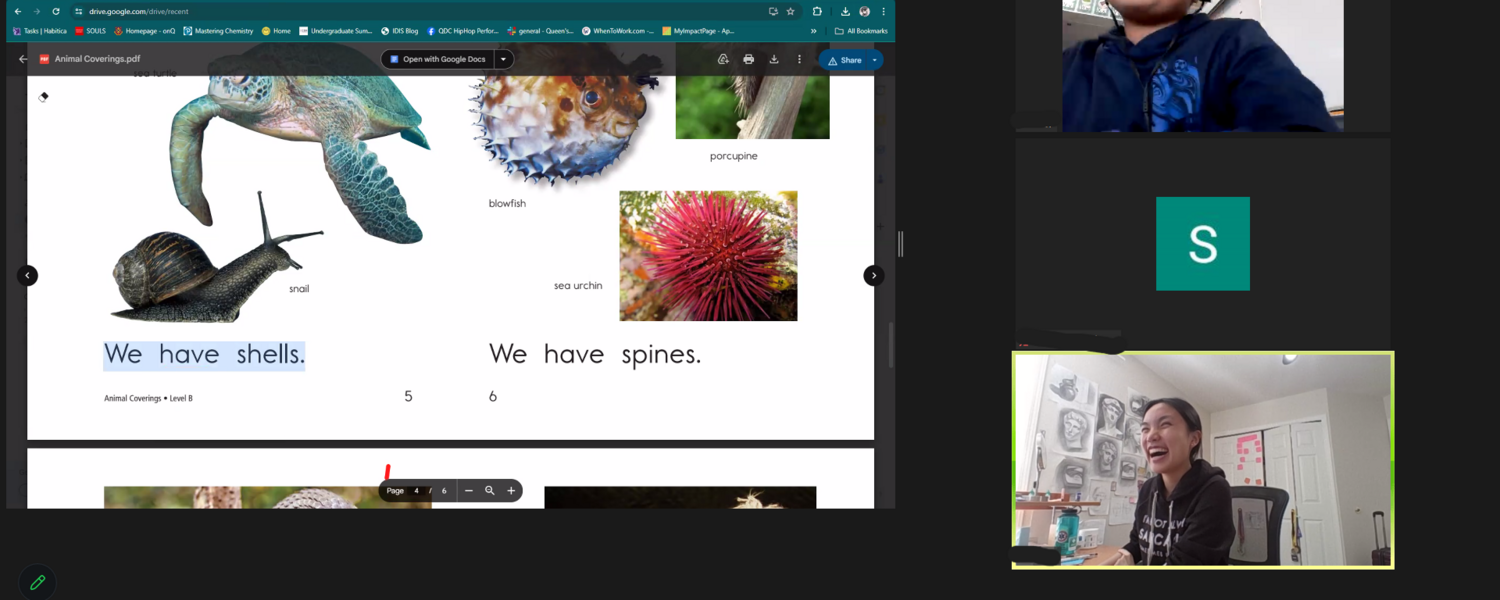Print the PDF using the printer icon
The width and height of the screenshot is (1500, 600).
748,59
